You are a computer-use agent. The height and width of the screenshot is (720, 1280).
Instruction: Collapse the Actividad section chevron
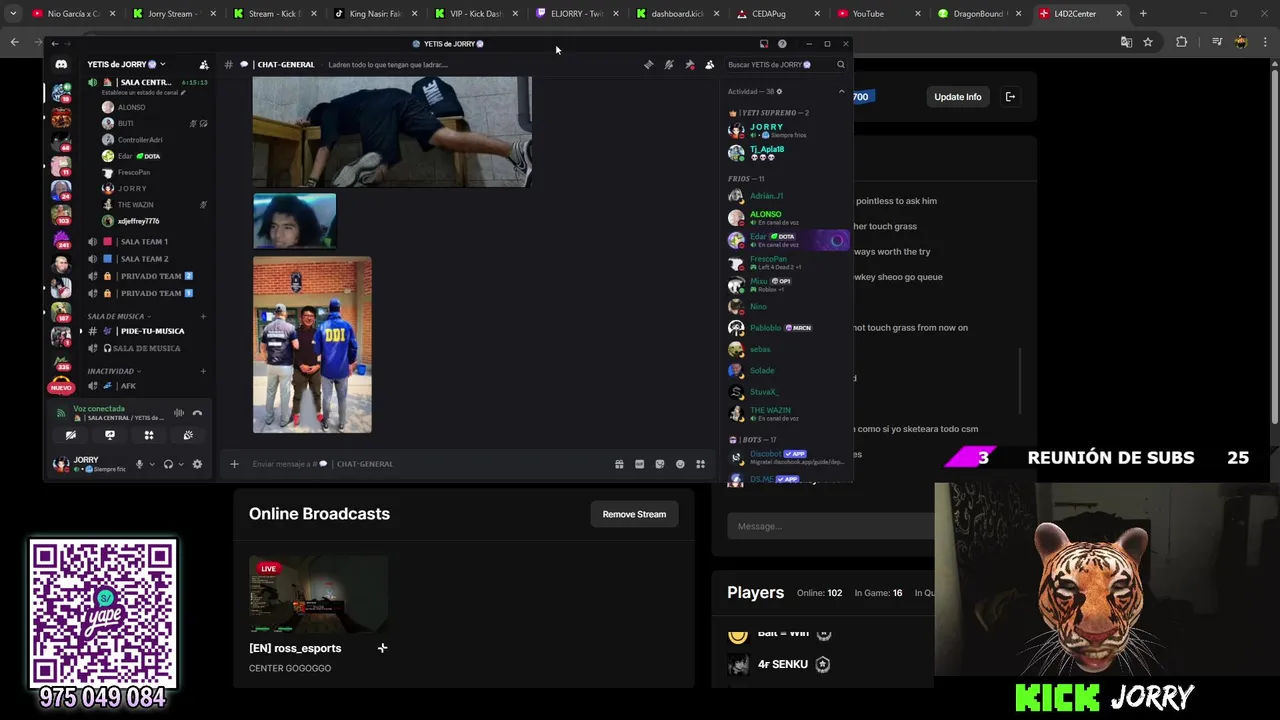point(841,91)
